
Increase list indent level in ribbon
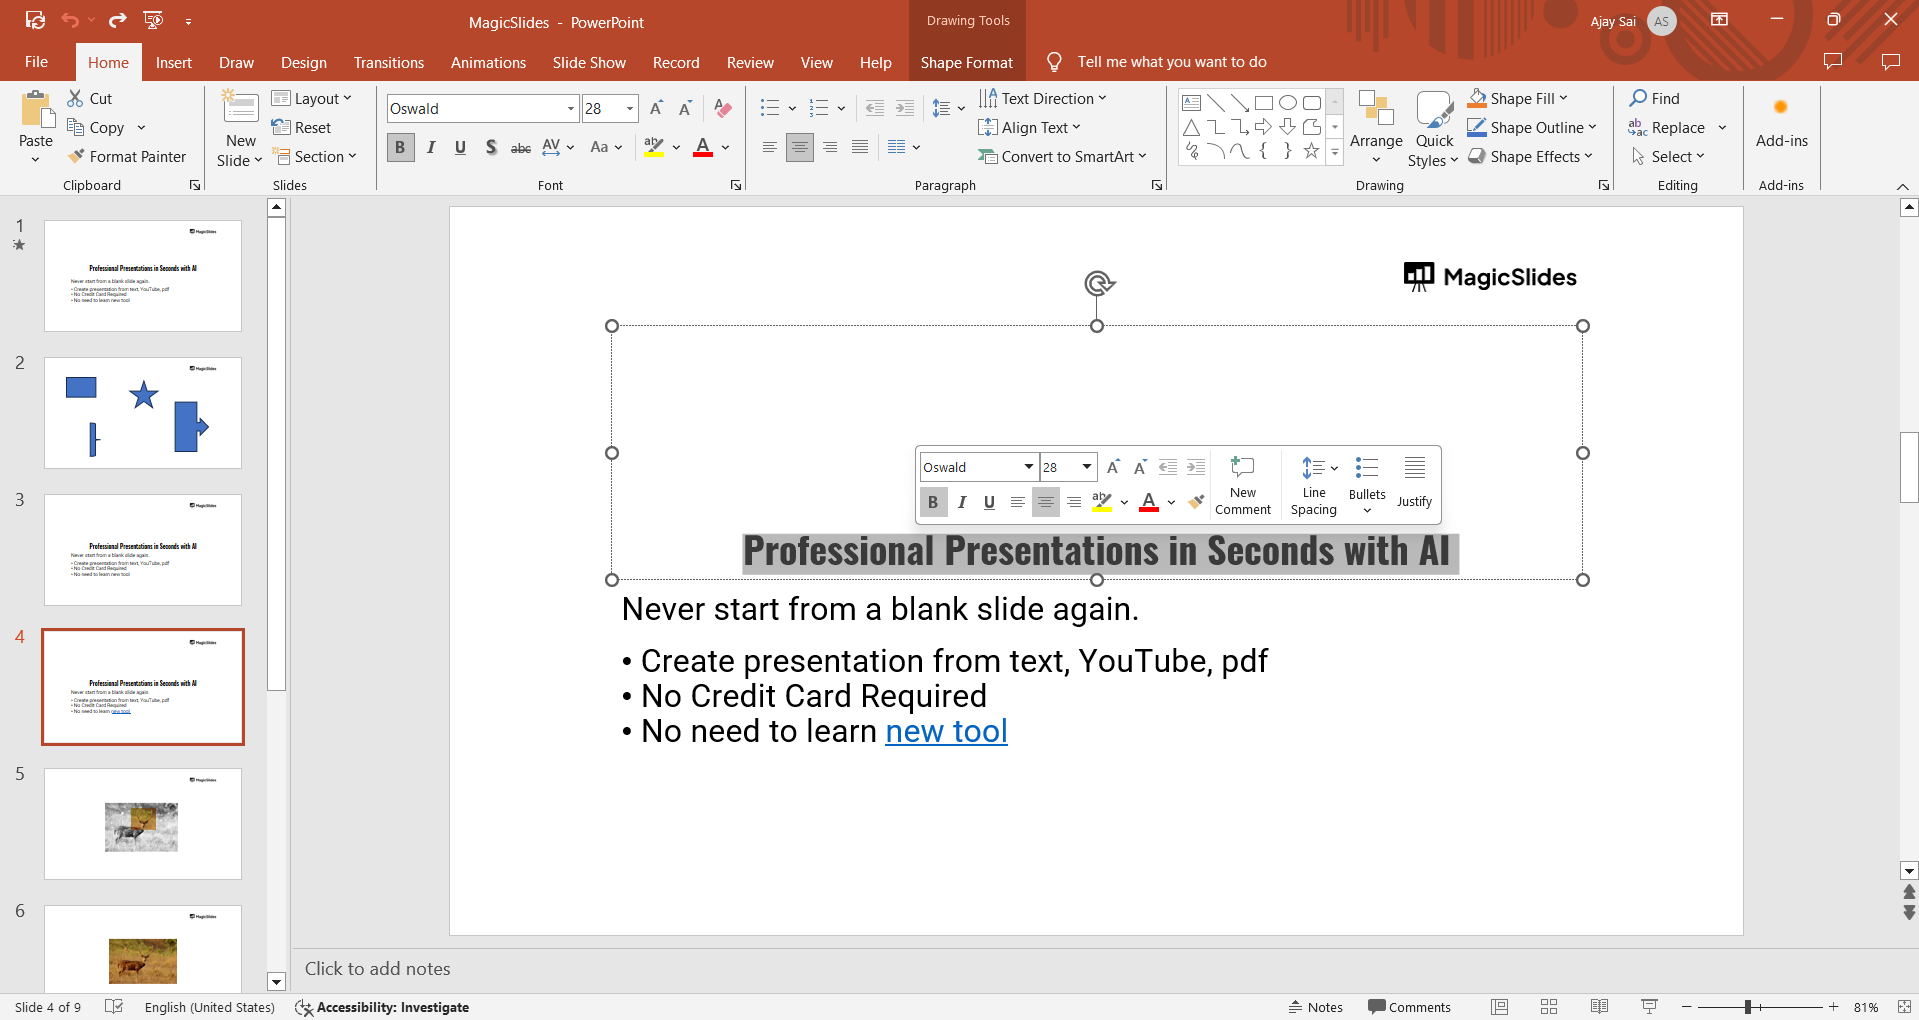pyautogui.click(x=905, y=108)
